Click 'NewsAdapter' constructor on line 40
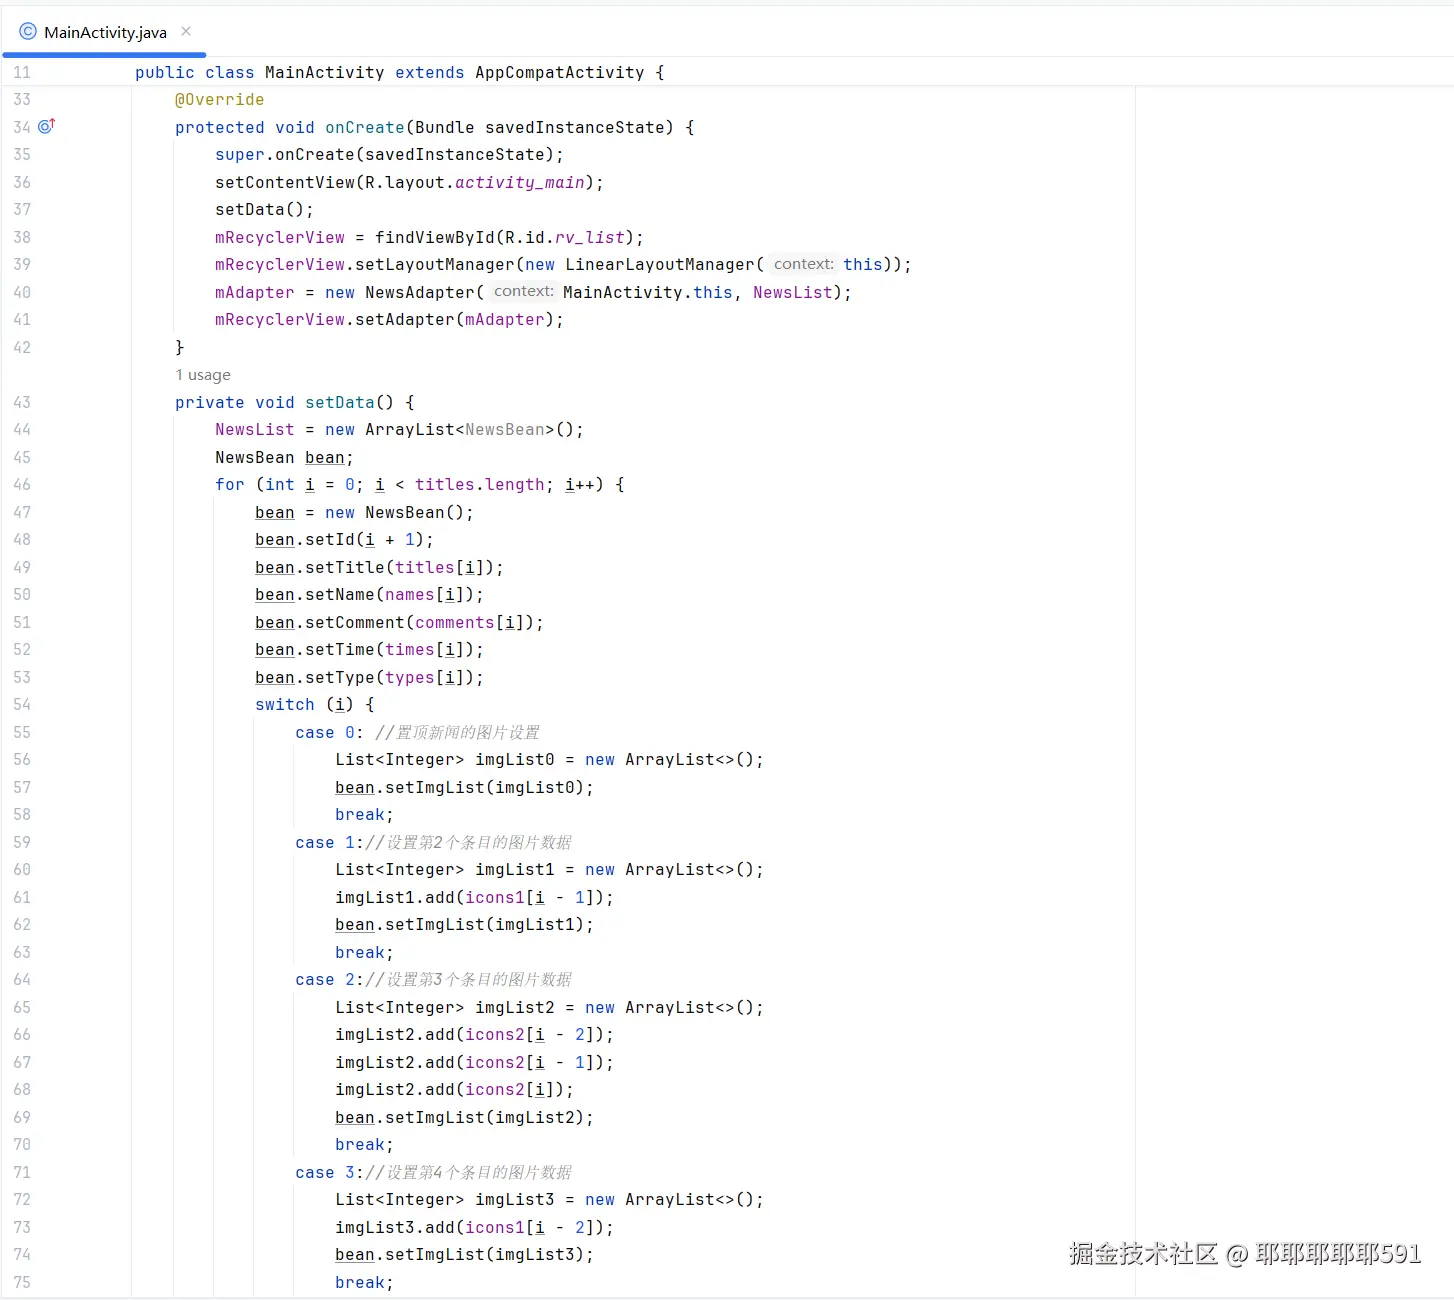Image resolution: width=1454 pixels, height=1300 pixels. point(420,292)
